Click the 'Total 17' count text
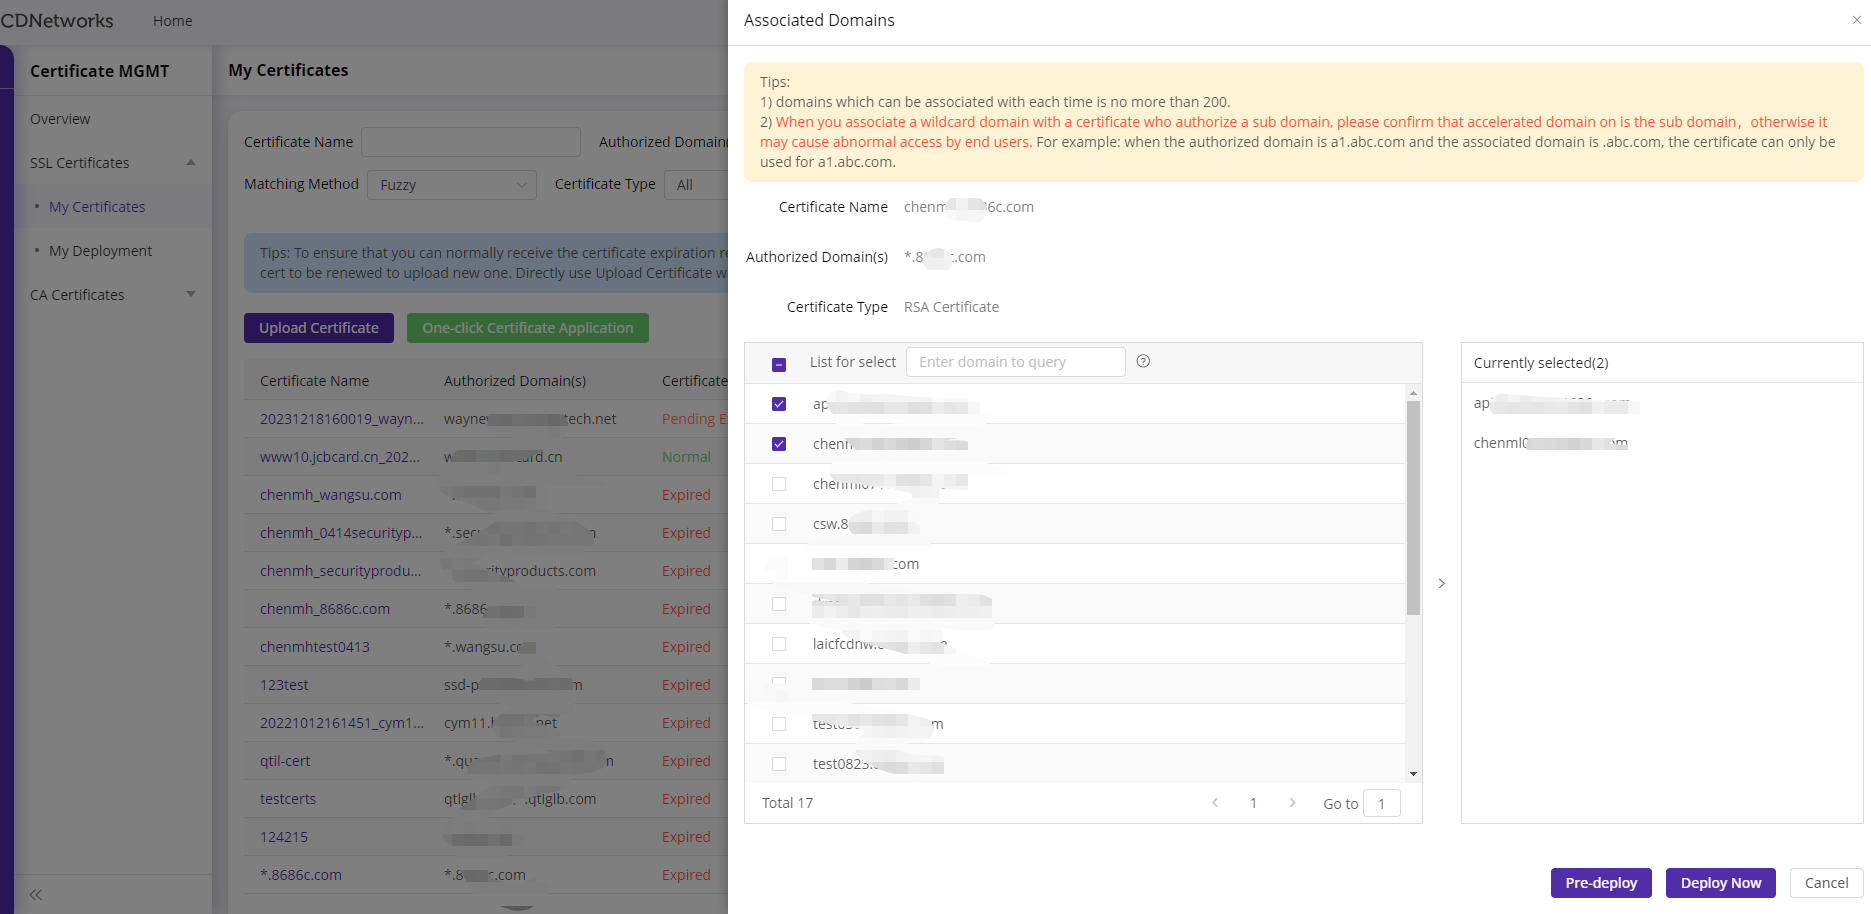 pos(787,803)
